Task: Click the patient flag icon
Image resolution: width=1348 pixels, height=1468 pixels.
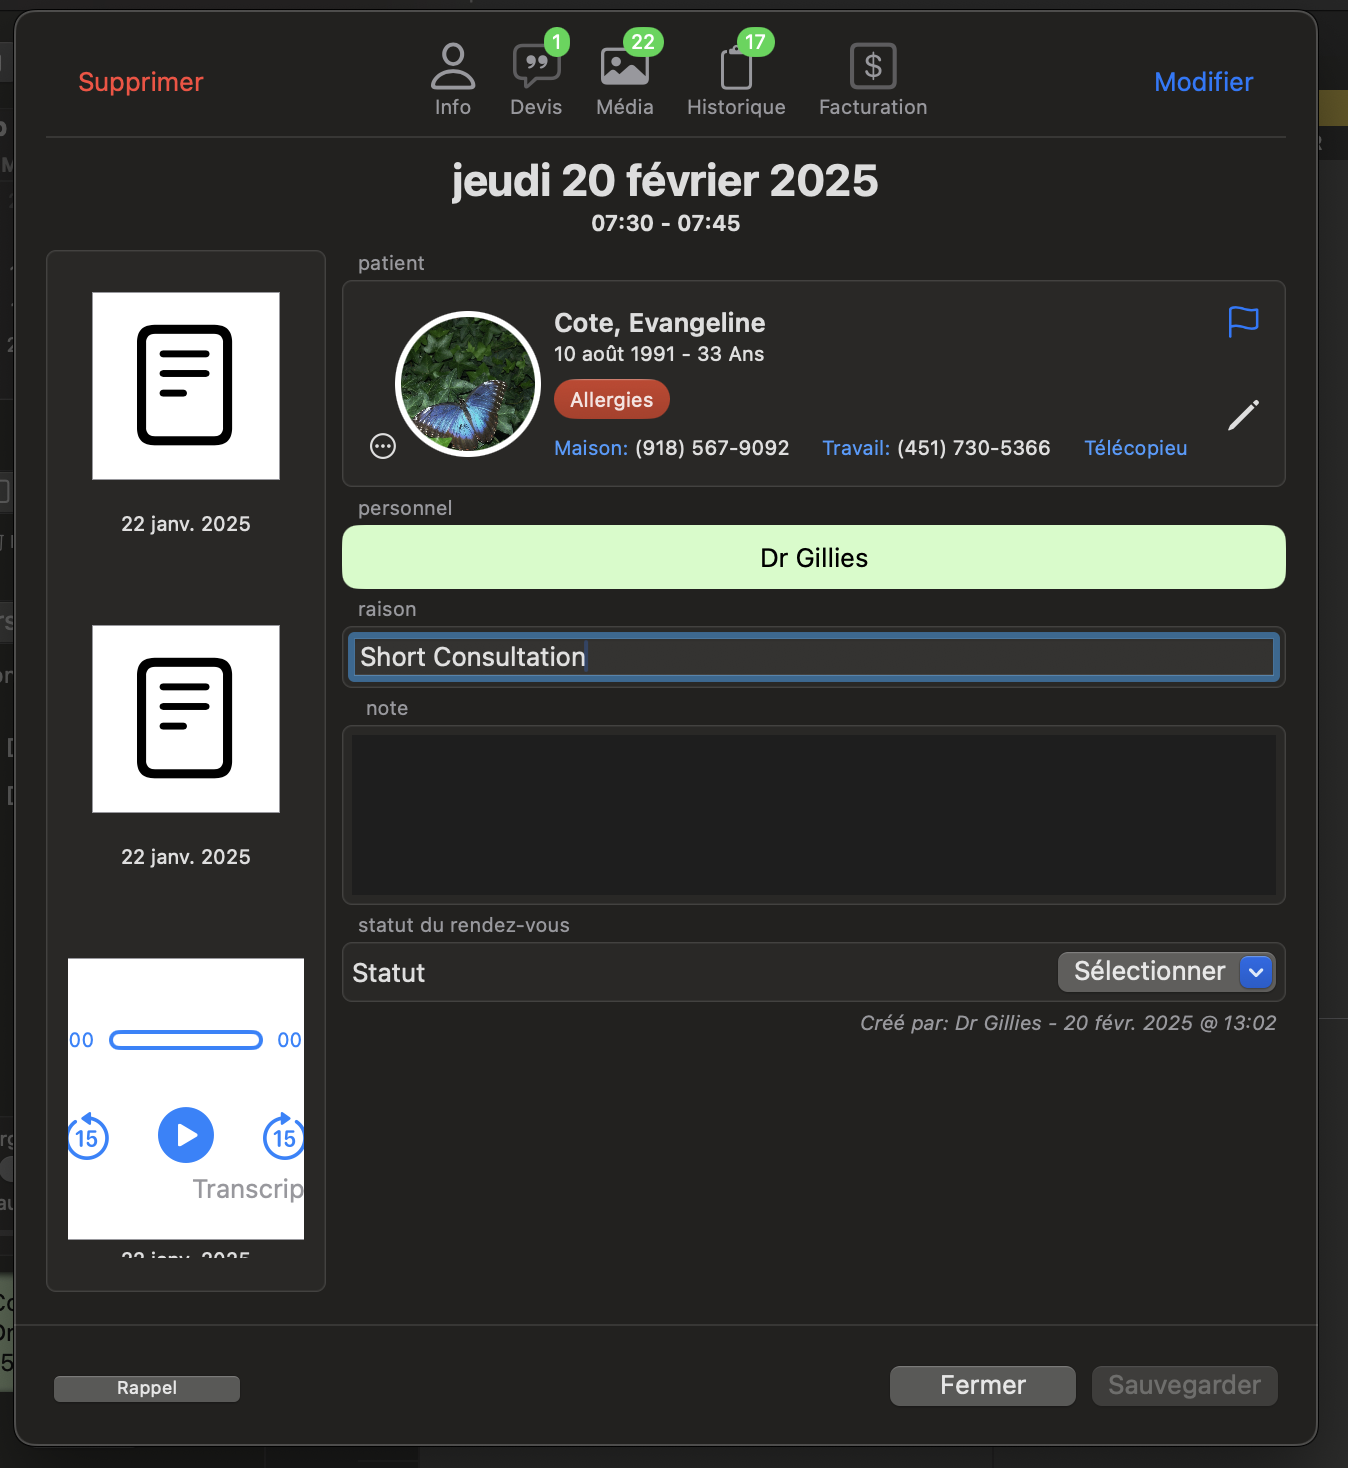Action: point(1243,321)
